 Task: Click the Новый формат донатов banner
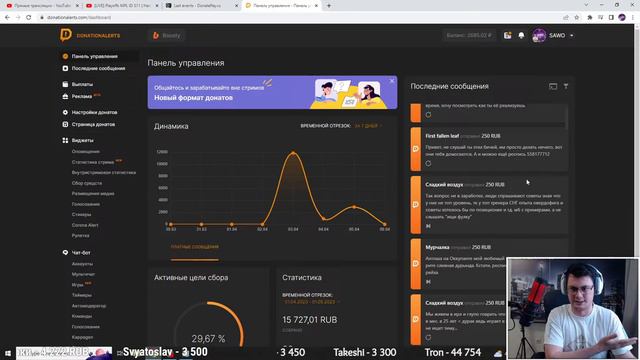(x=272, y=92)
